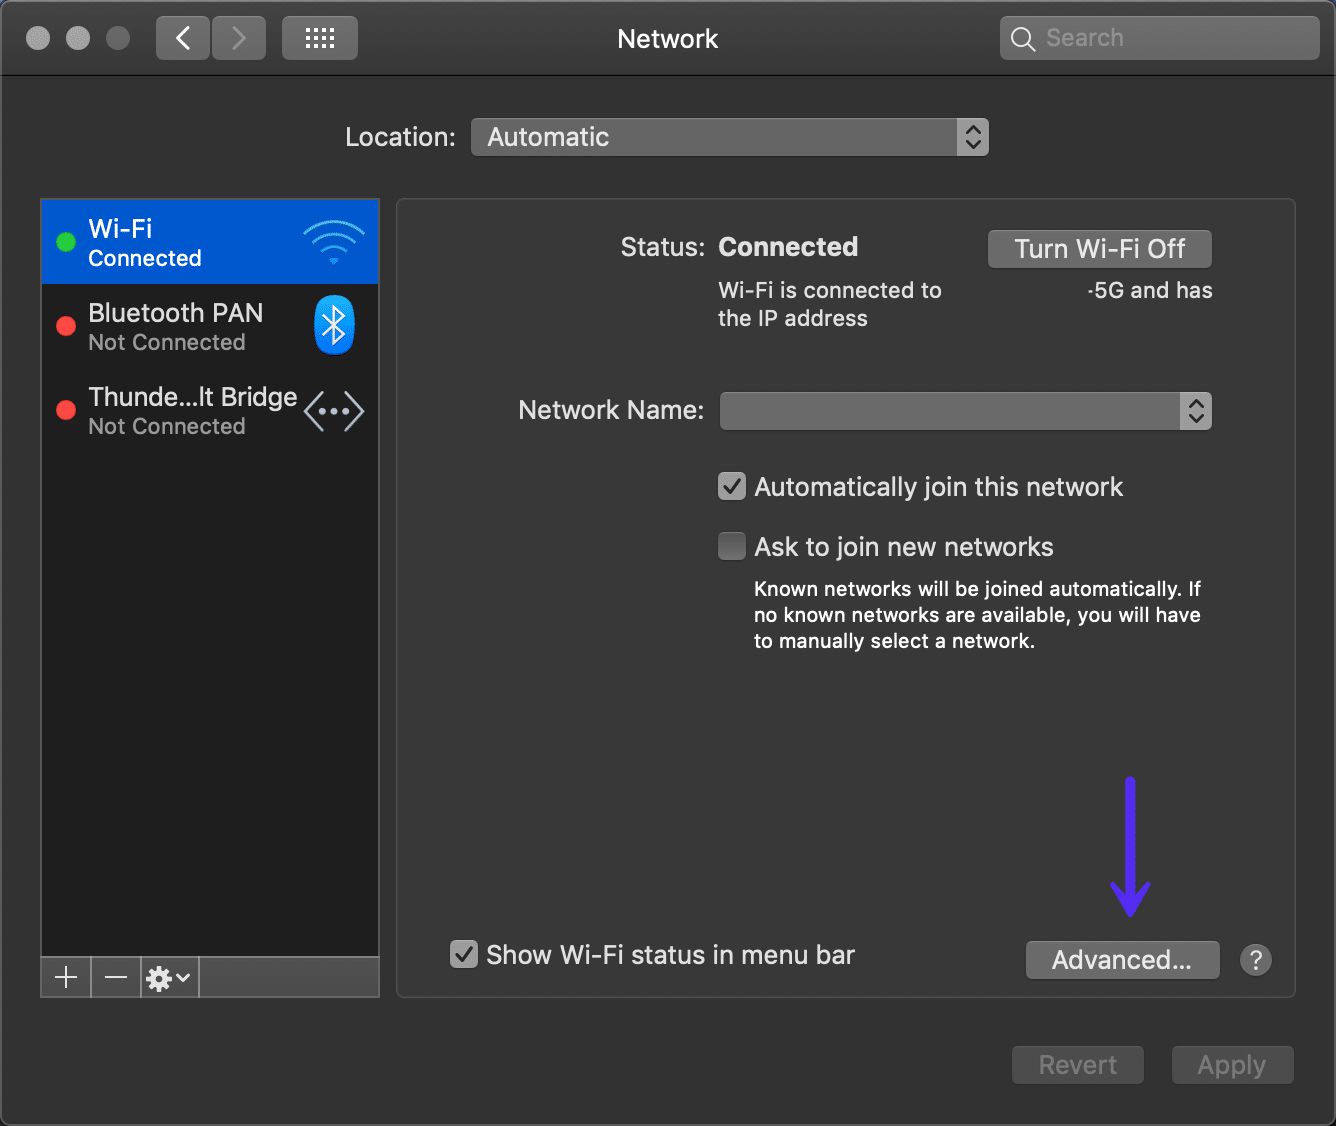Viewport: 1336px width, 1126px height.
Task: Click the Wi-Fi signal icon in sidebar
Action: [x=334, y=241]
